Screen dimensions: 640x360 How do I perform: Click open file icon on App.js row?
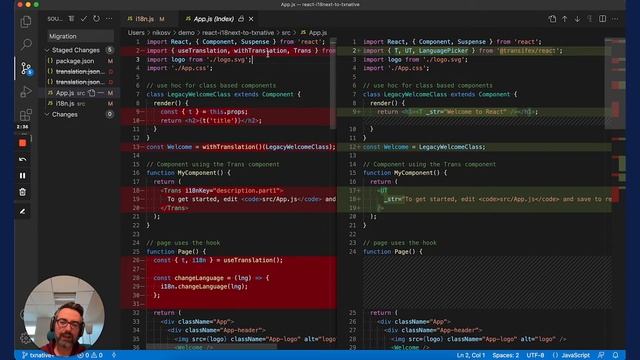pyautogui.click(x=92, y=93)
